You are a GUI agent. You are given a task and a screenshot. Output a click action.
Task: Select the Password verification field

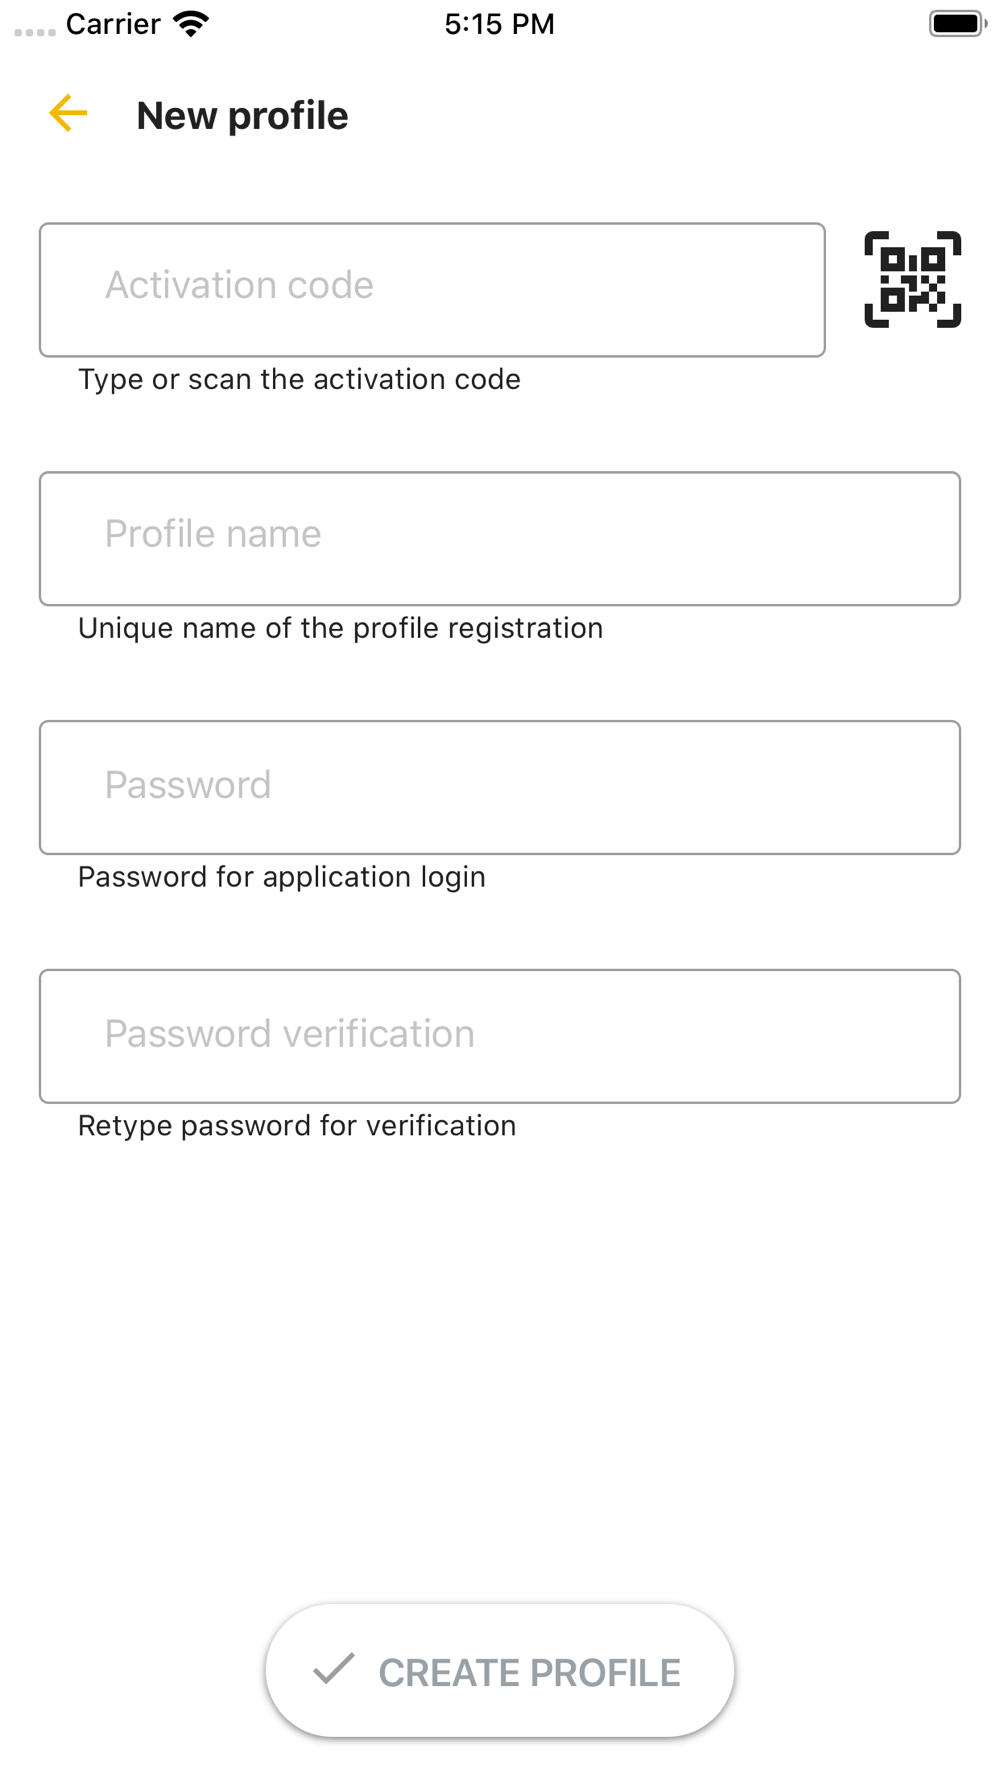click(500, 1036)
